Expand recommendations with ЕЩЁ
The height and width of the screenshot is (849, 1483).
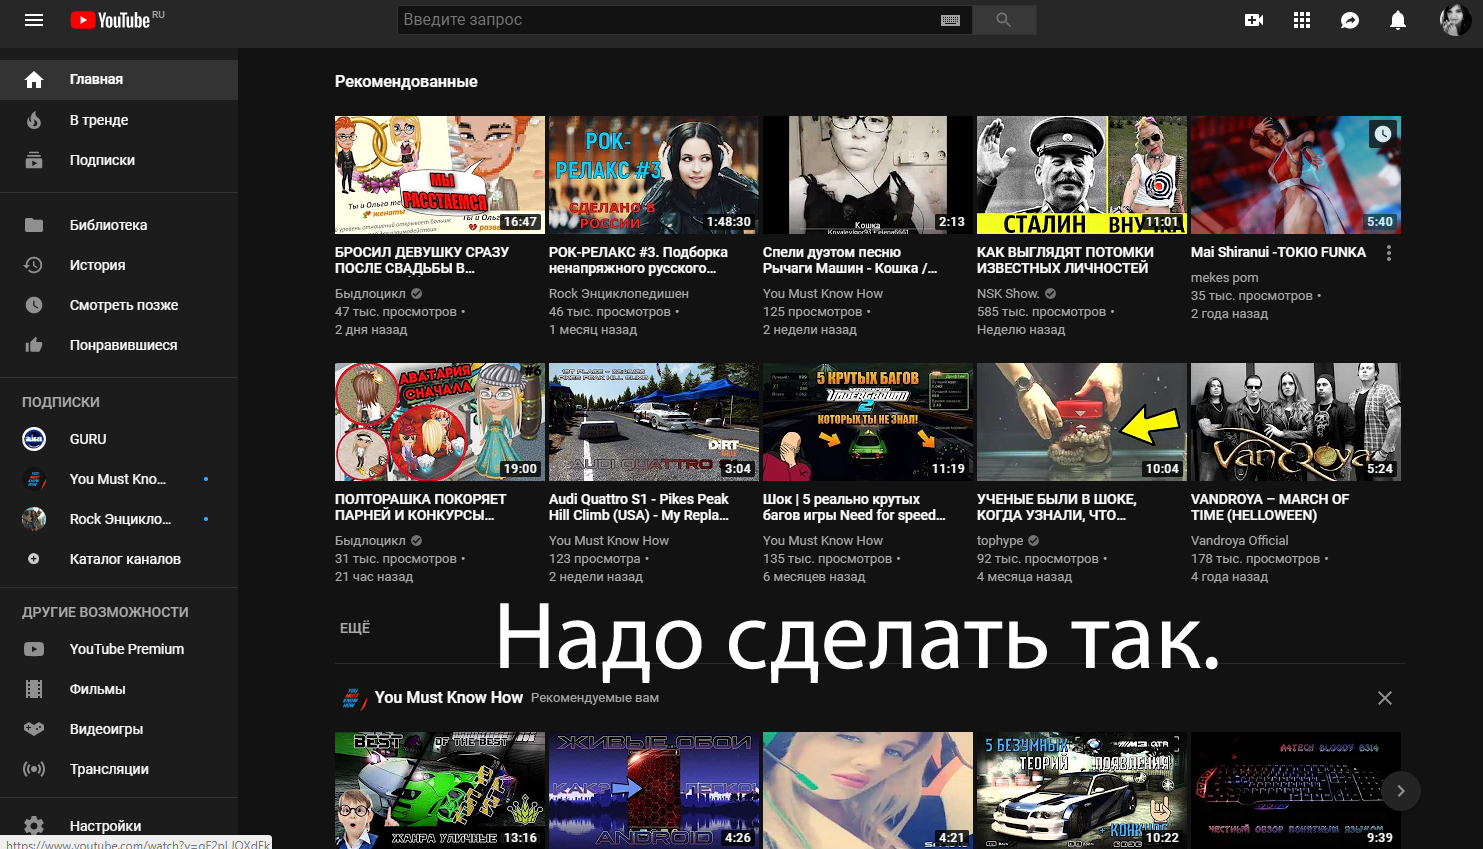(x=355, y=628)
